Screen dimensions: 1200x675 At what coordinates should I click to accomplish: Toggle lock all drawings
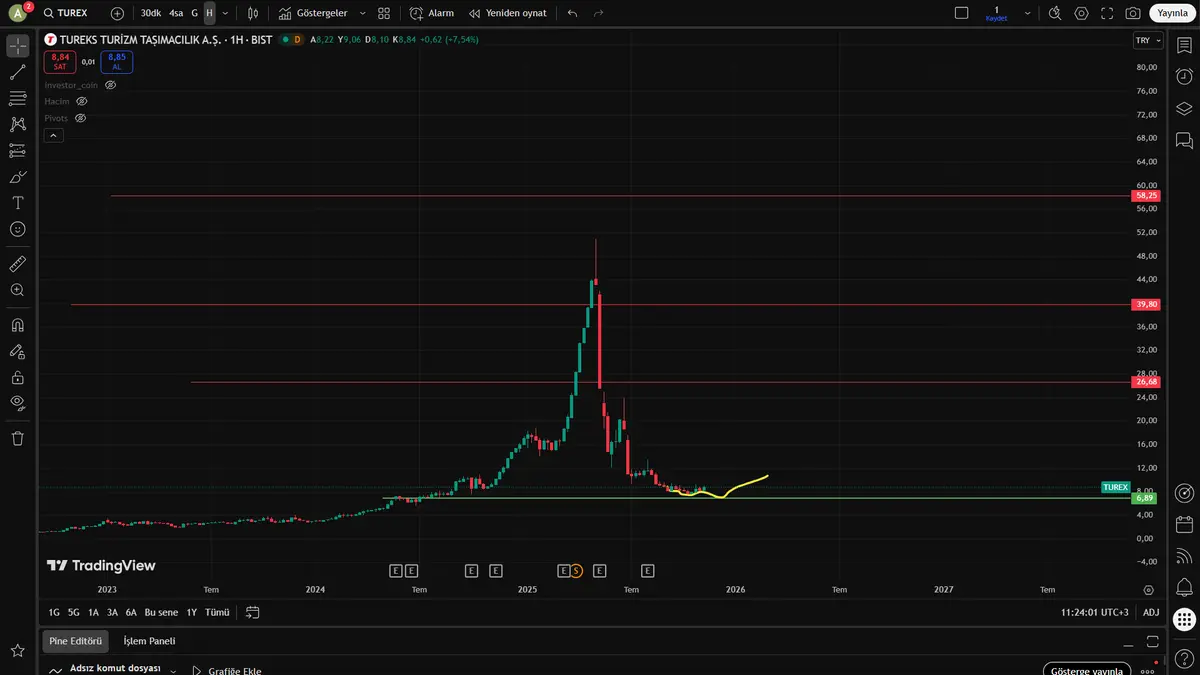click(x=17, y=377)
